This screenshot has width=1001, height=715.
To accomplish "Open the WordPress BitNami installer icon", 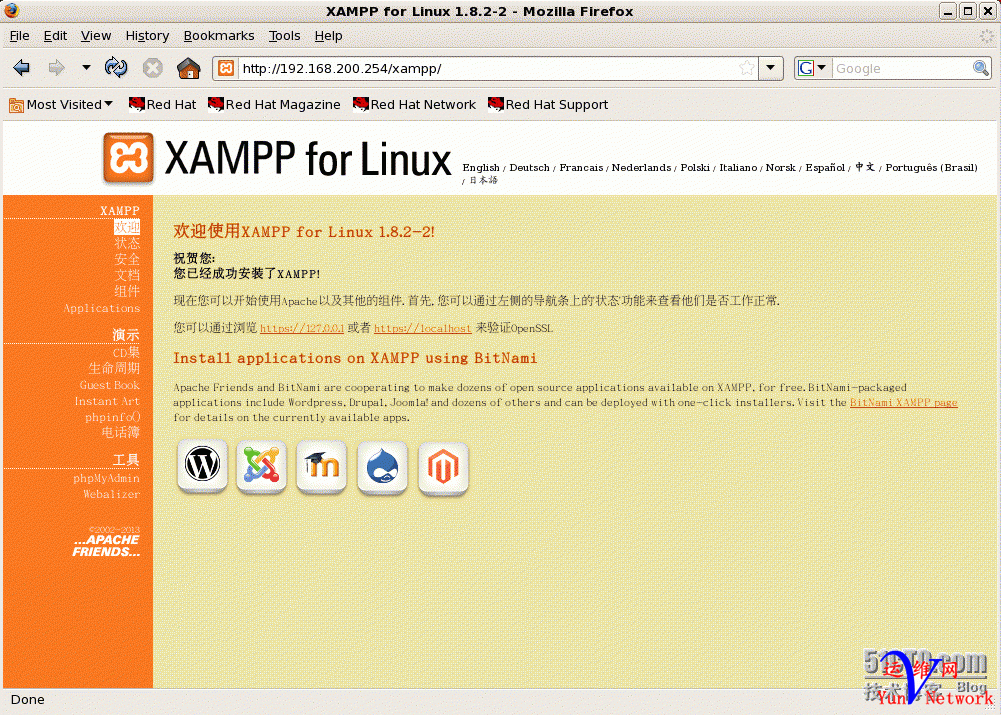I will (x=202, y=466).
